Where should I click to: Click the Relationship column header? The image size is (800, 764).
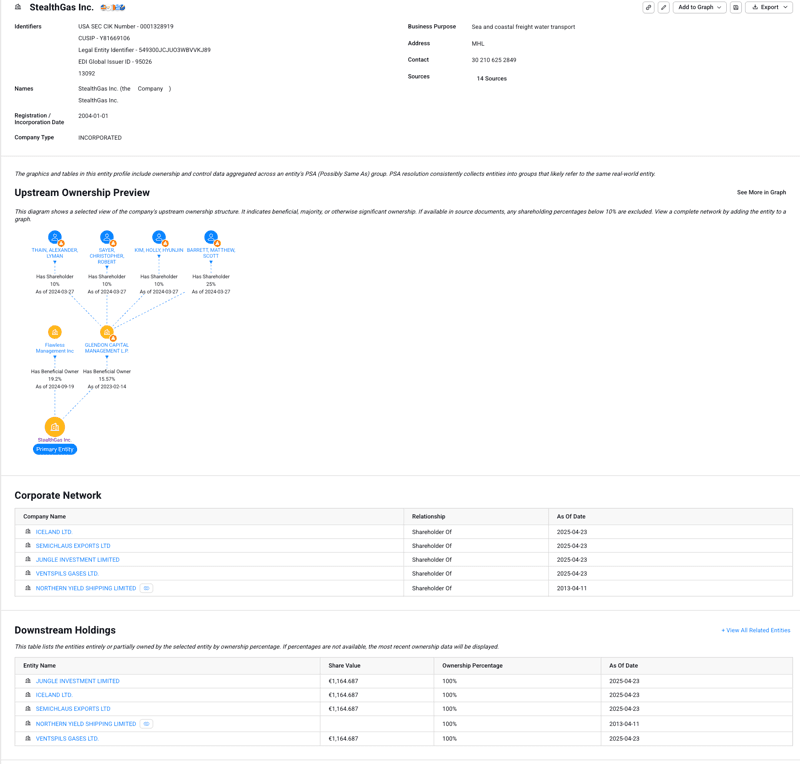click(429, 516)
